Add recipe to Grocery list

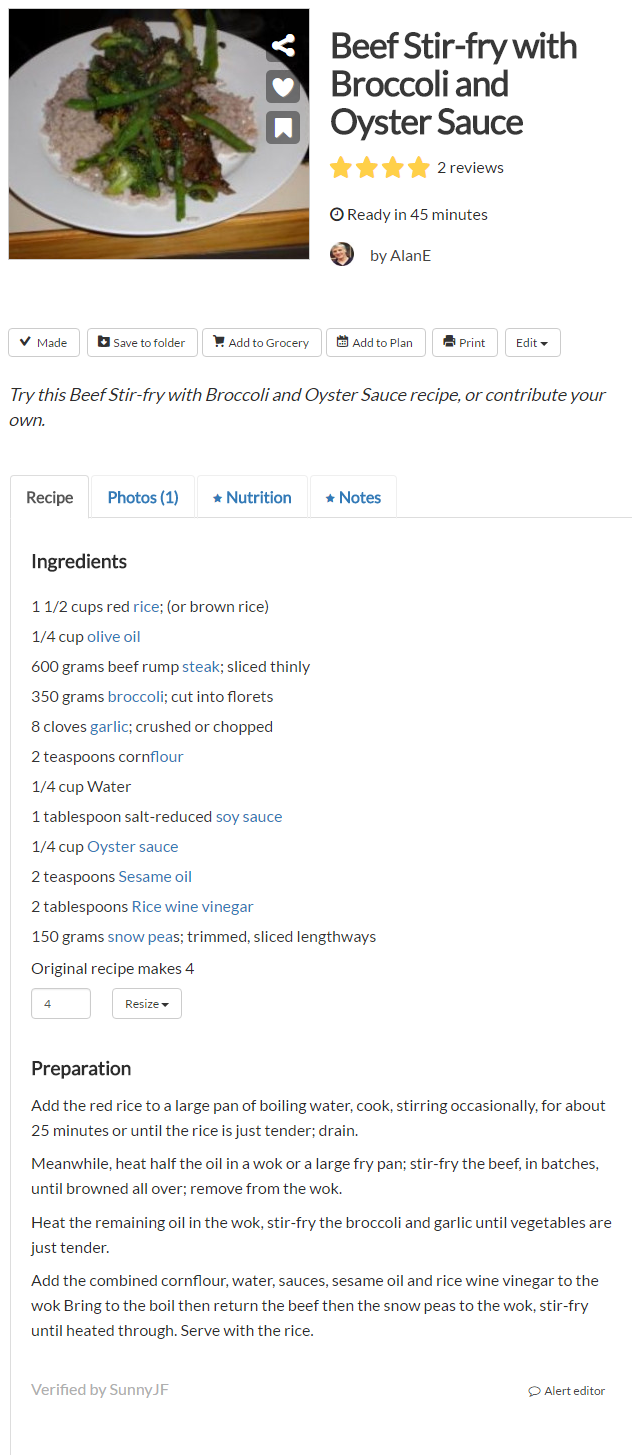(262, 342)
